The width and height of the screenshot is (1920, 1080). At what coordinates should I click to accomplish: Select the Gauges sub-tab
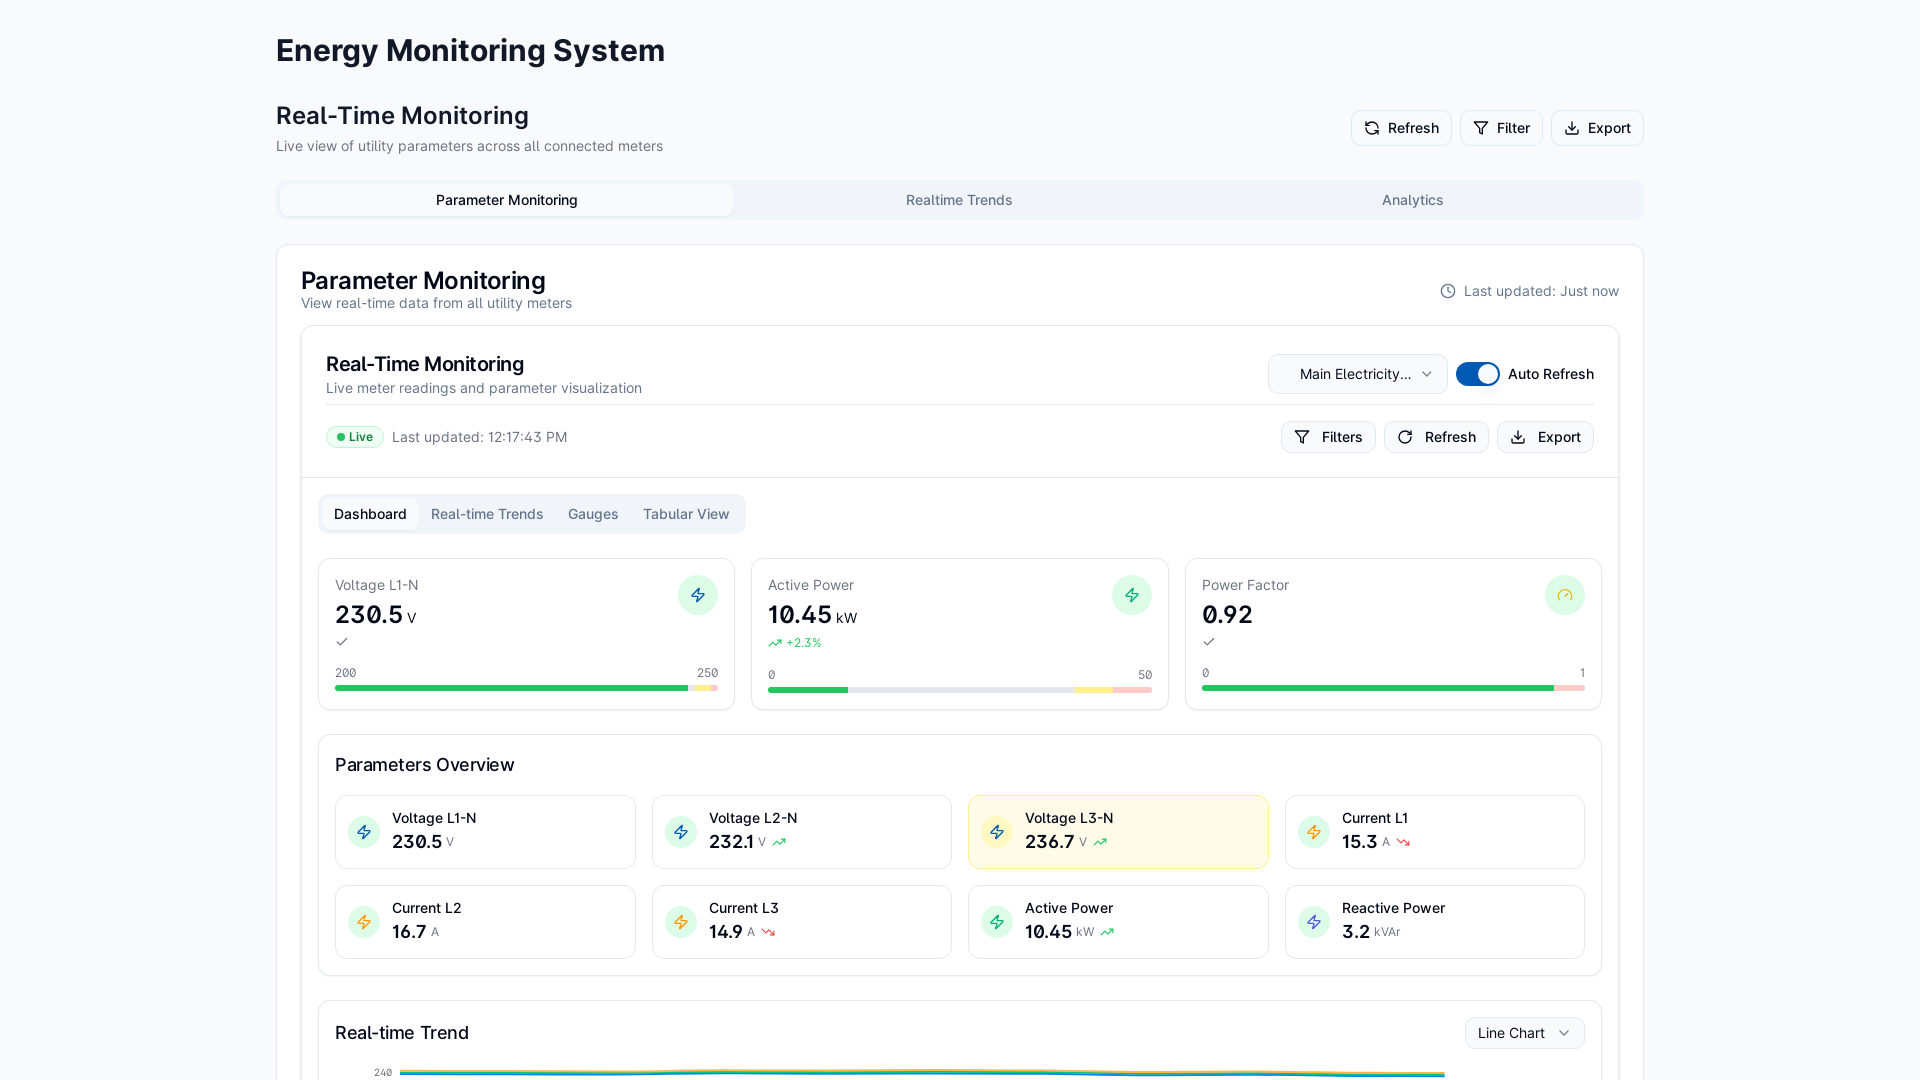point(593,514)
